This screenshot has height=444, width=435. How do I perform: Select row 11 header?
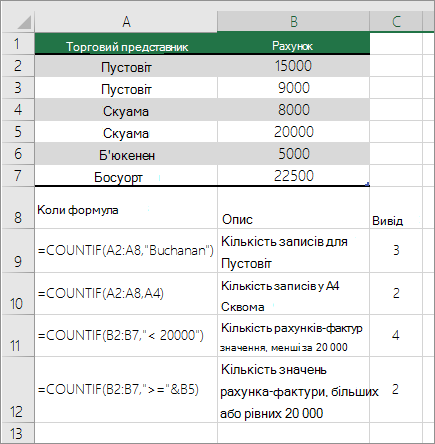[x=18, y=336]
